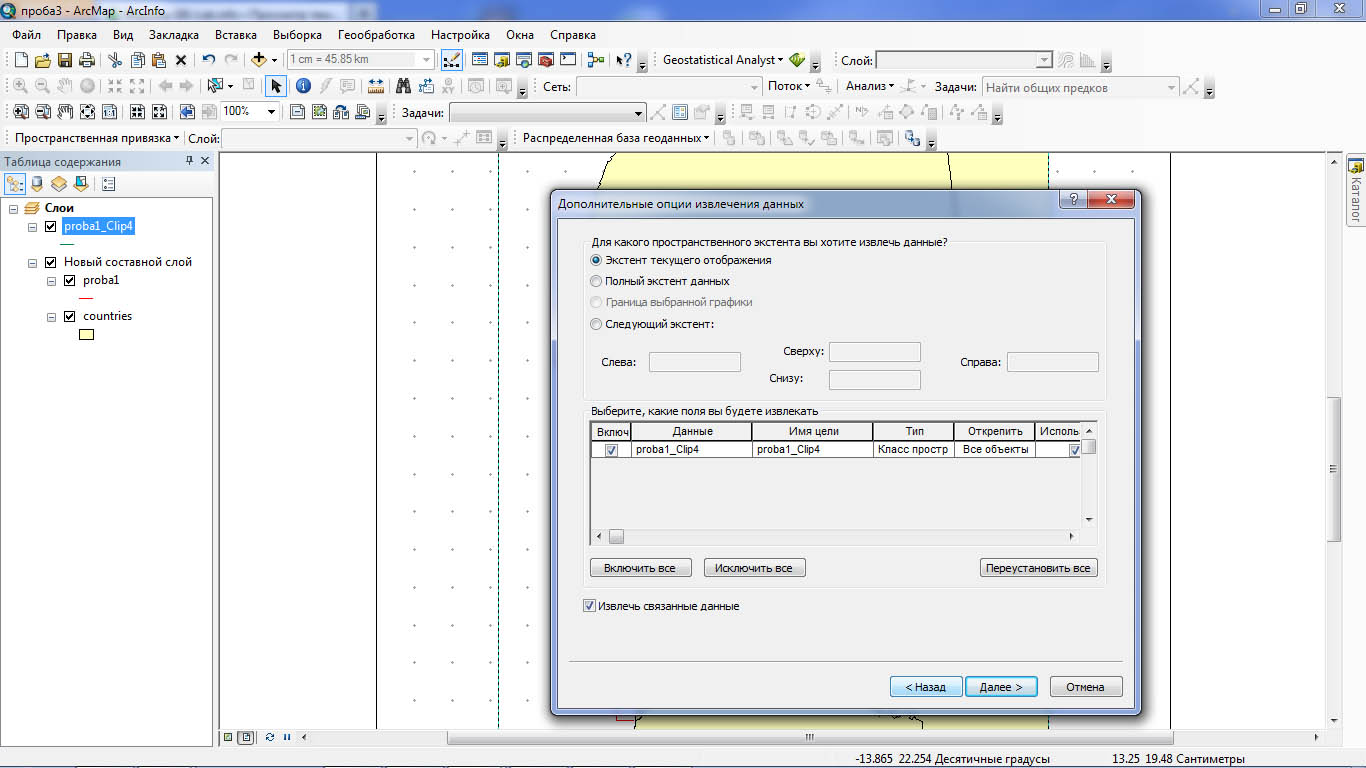Switch to List By Source view
Viewport: 1366px width, 768px height.
[x=37, y=184]
